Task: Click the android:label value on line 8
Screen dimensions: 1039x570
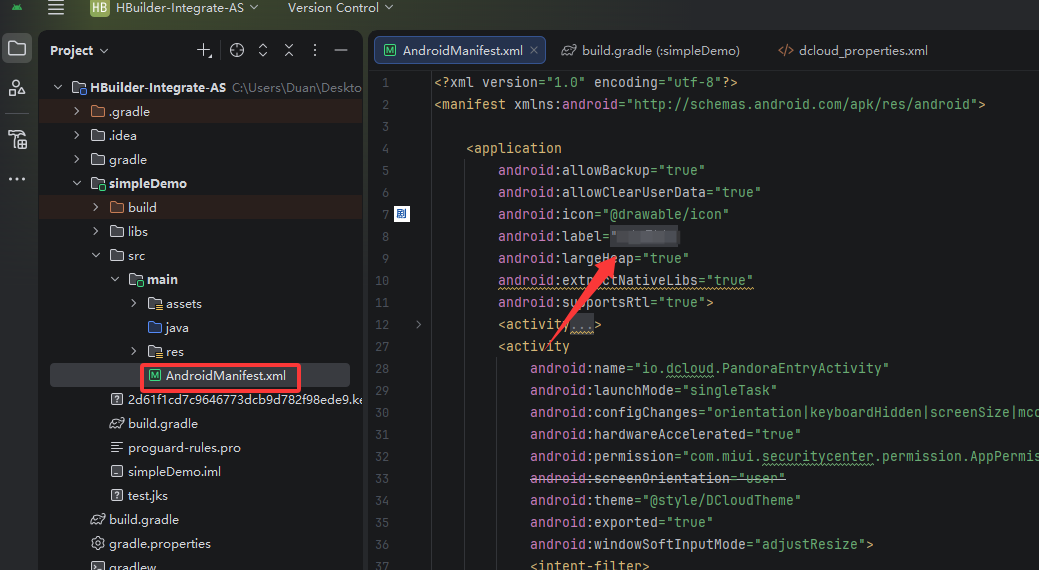Action: coord(644,236)
